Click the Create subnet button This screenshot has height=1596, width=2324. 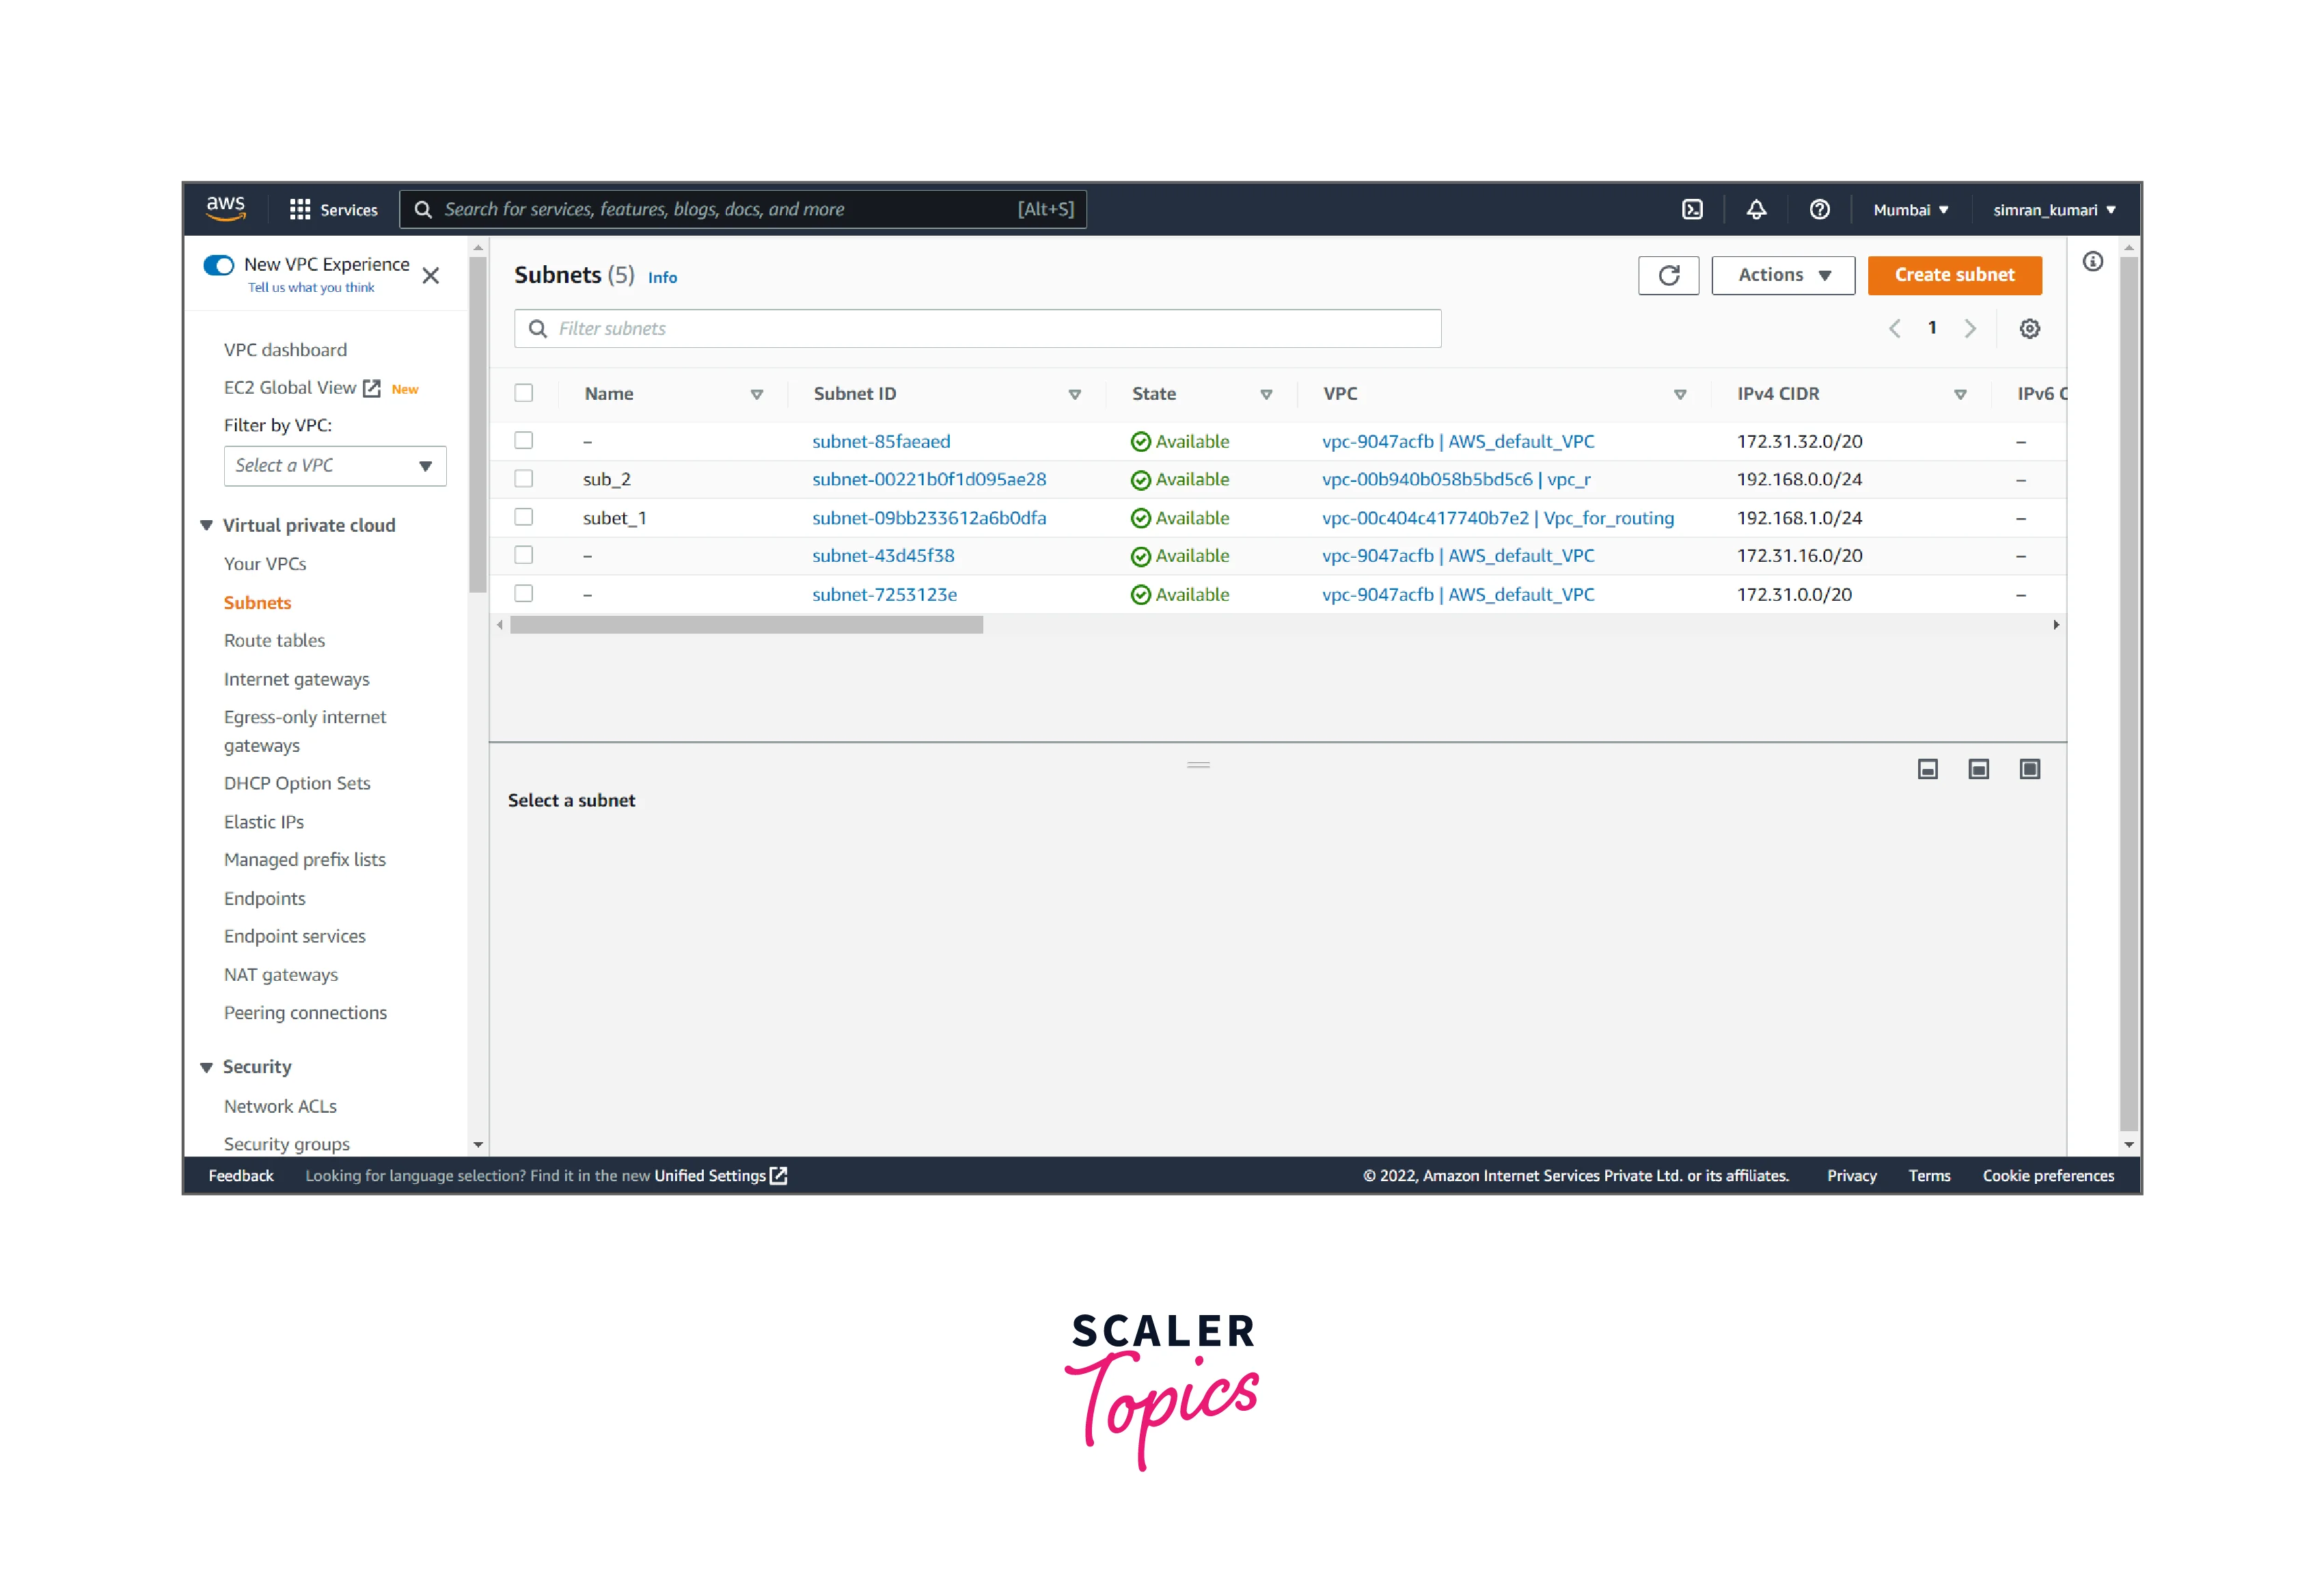click(x=1954, y=276)
